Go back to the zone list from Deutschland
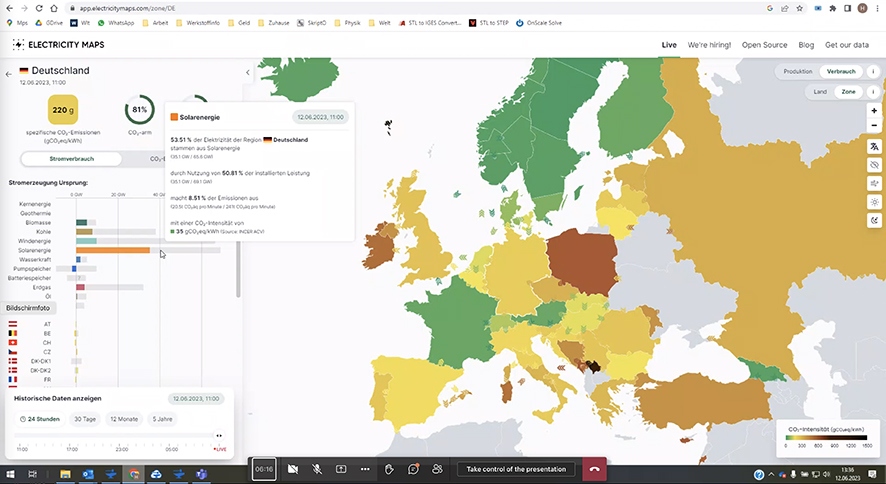Image resolution: width=886 pixels, height=484 pixels. coord(8,74)
